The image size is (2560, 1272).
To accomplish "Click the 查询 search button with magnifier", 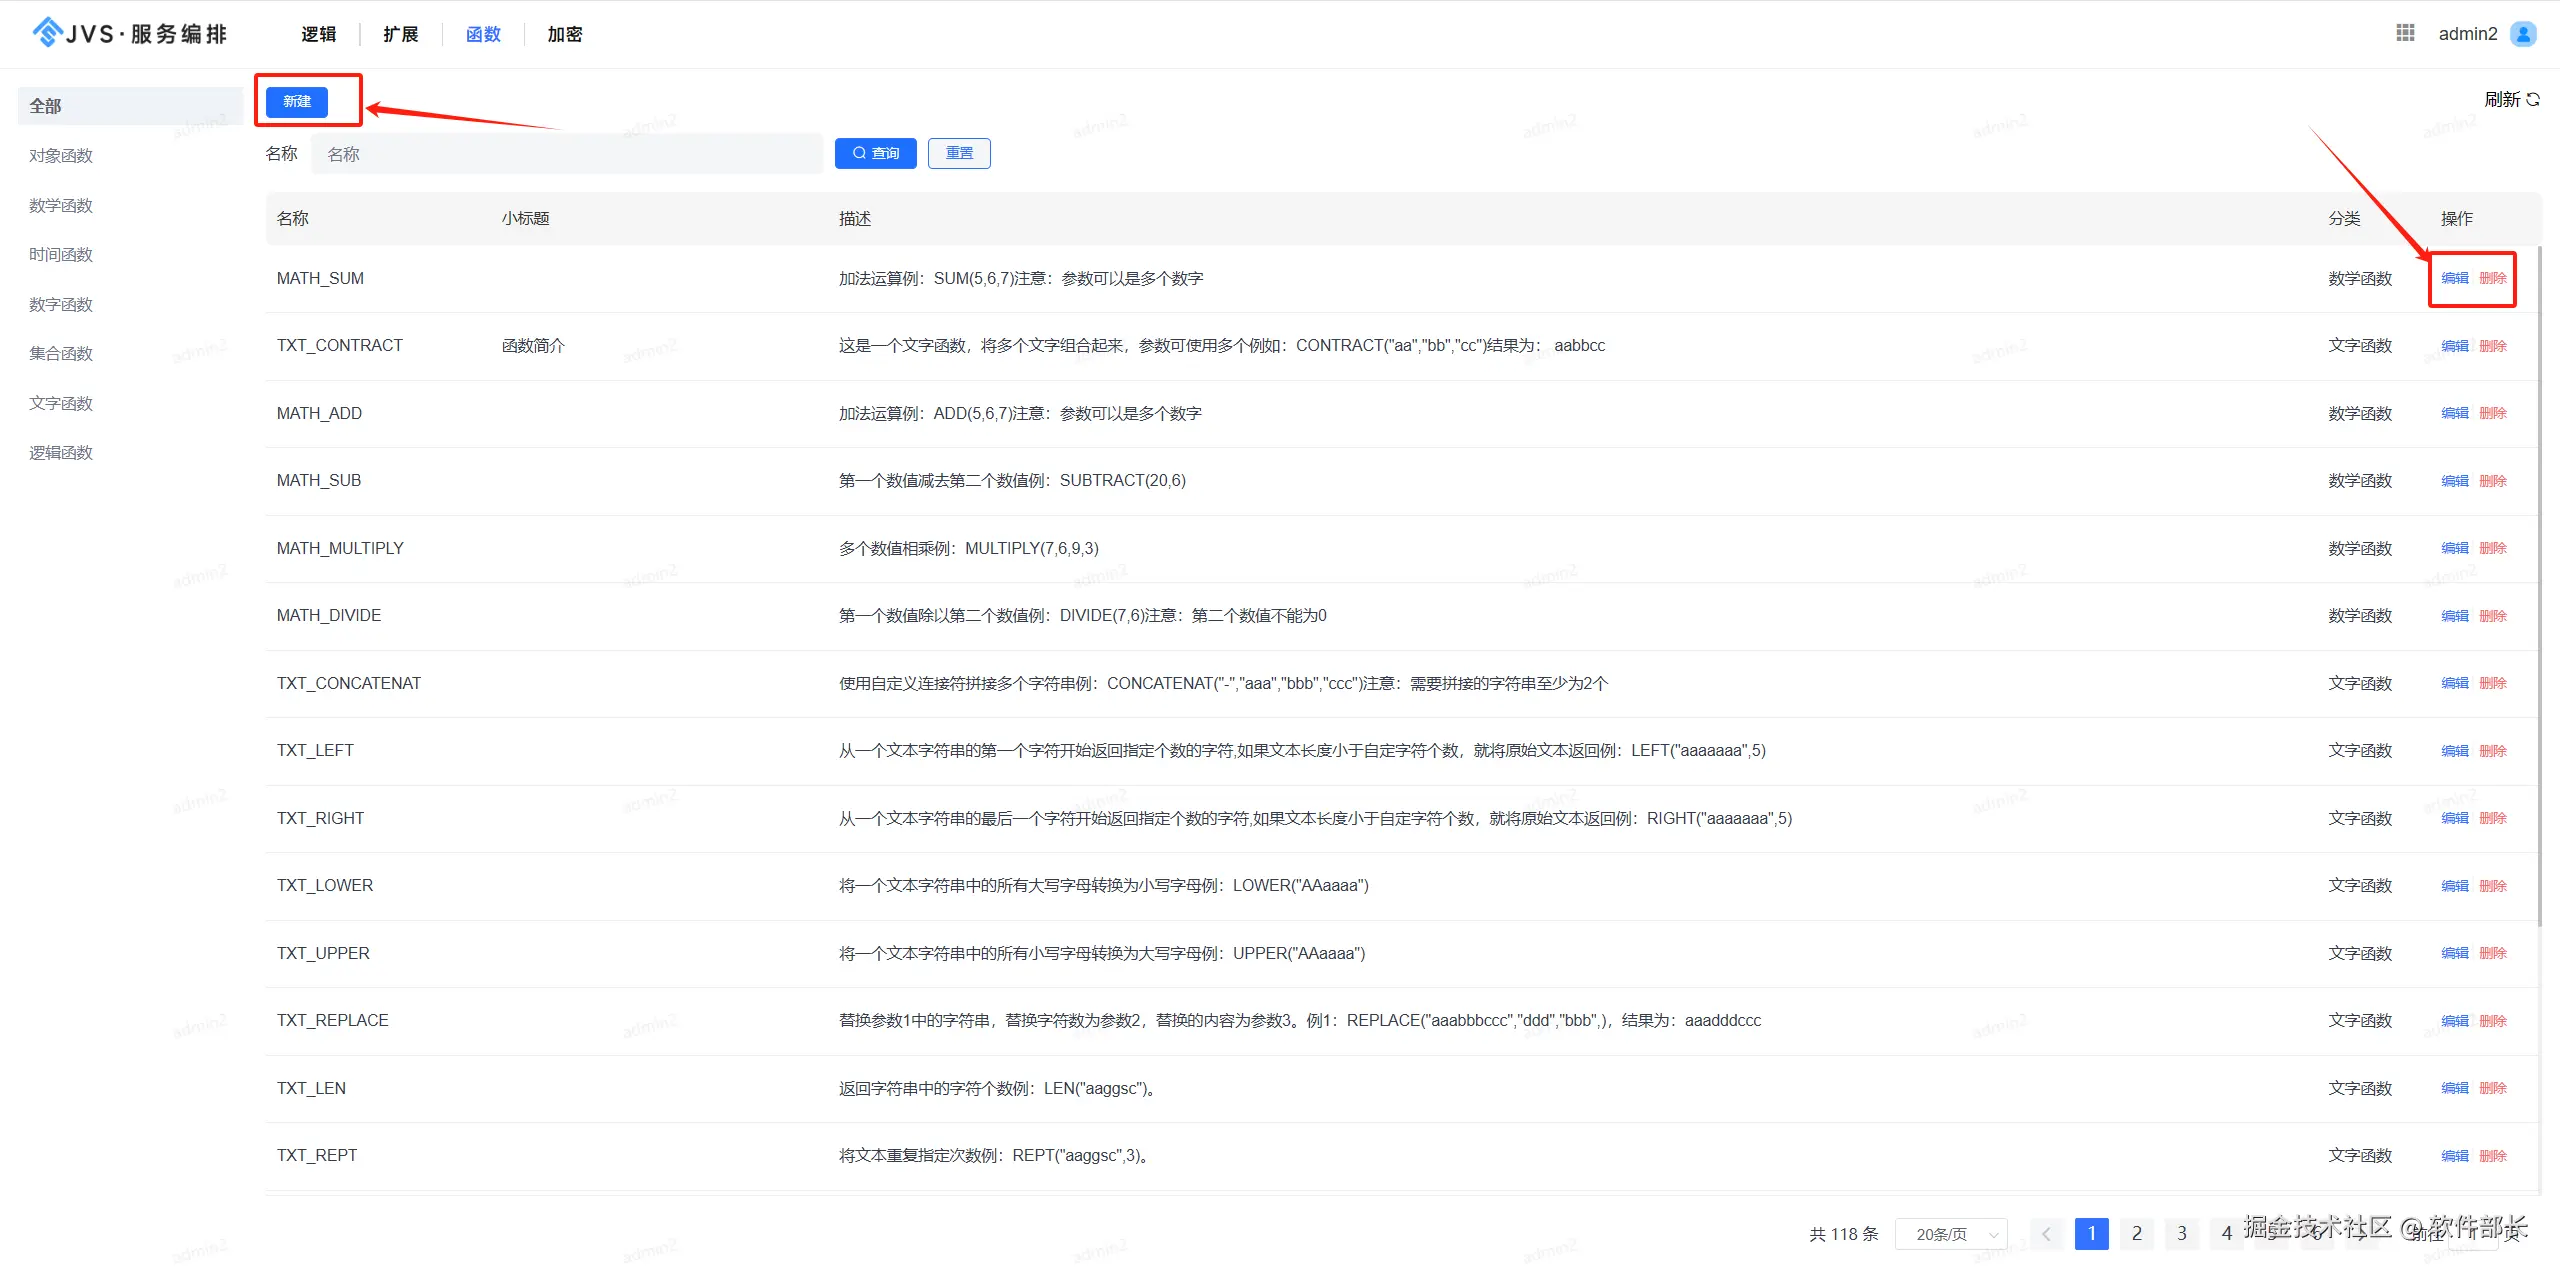I will coord(875,153).
